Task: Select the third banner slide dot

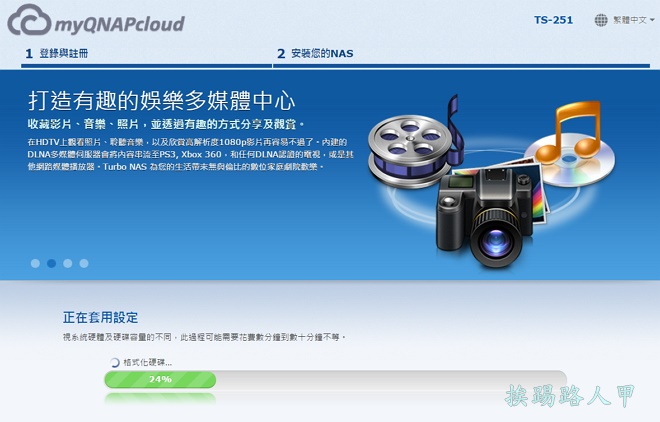Action: [67, 263]
